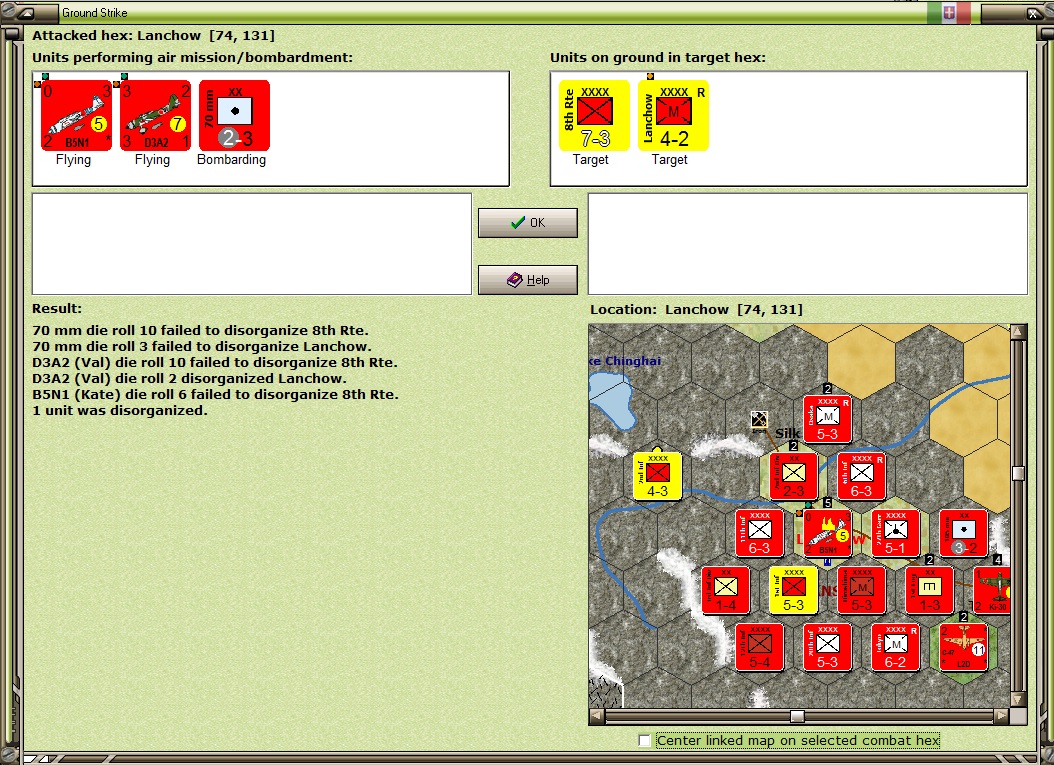Click the Hiroshima 5-3 map unit

862,590
